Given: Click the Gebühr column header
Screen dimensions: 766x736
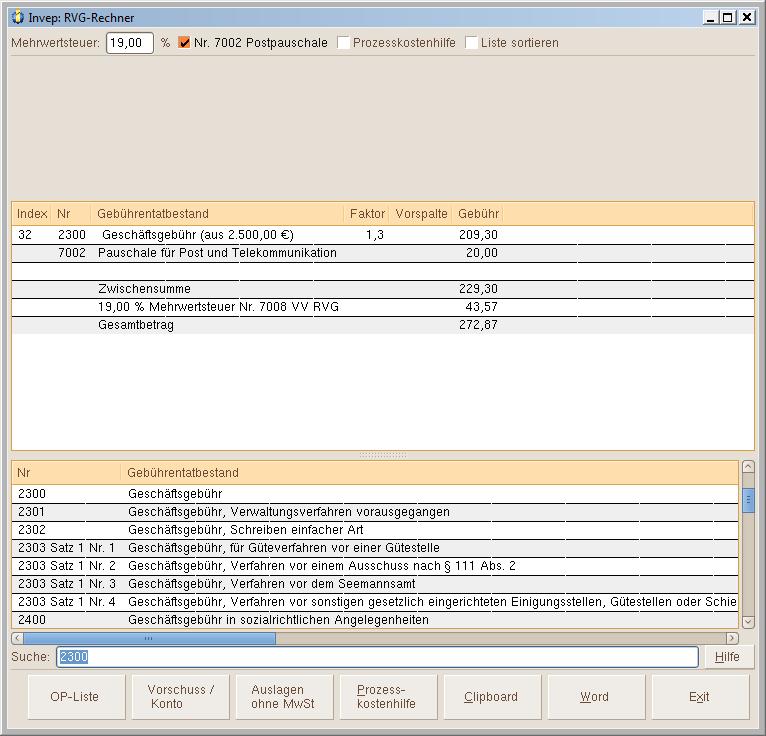Looking at the screenshot, I should coord(478,213).
